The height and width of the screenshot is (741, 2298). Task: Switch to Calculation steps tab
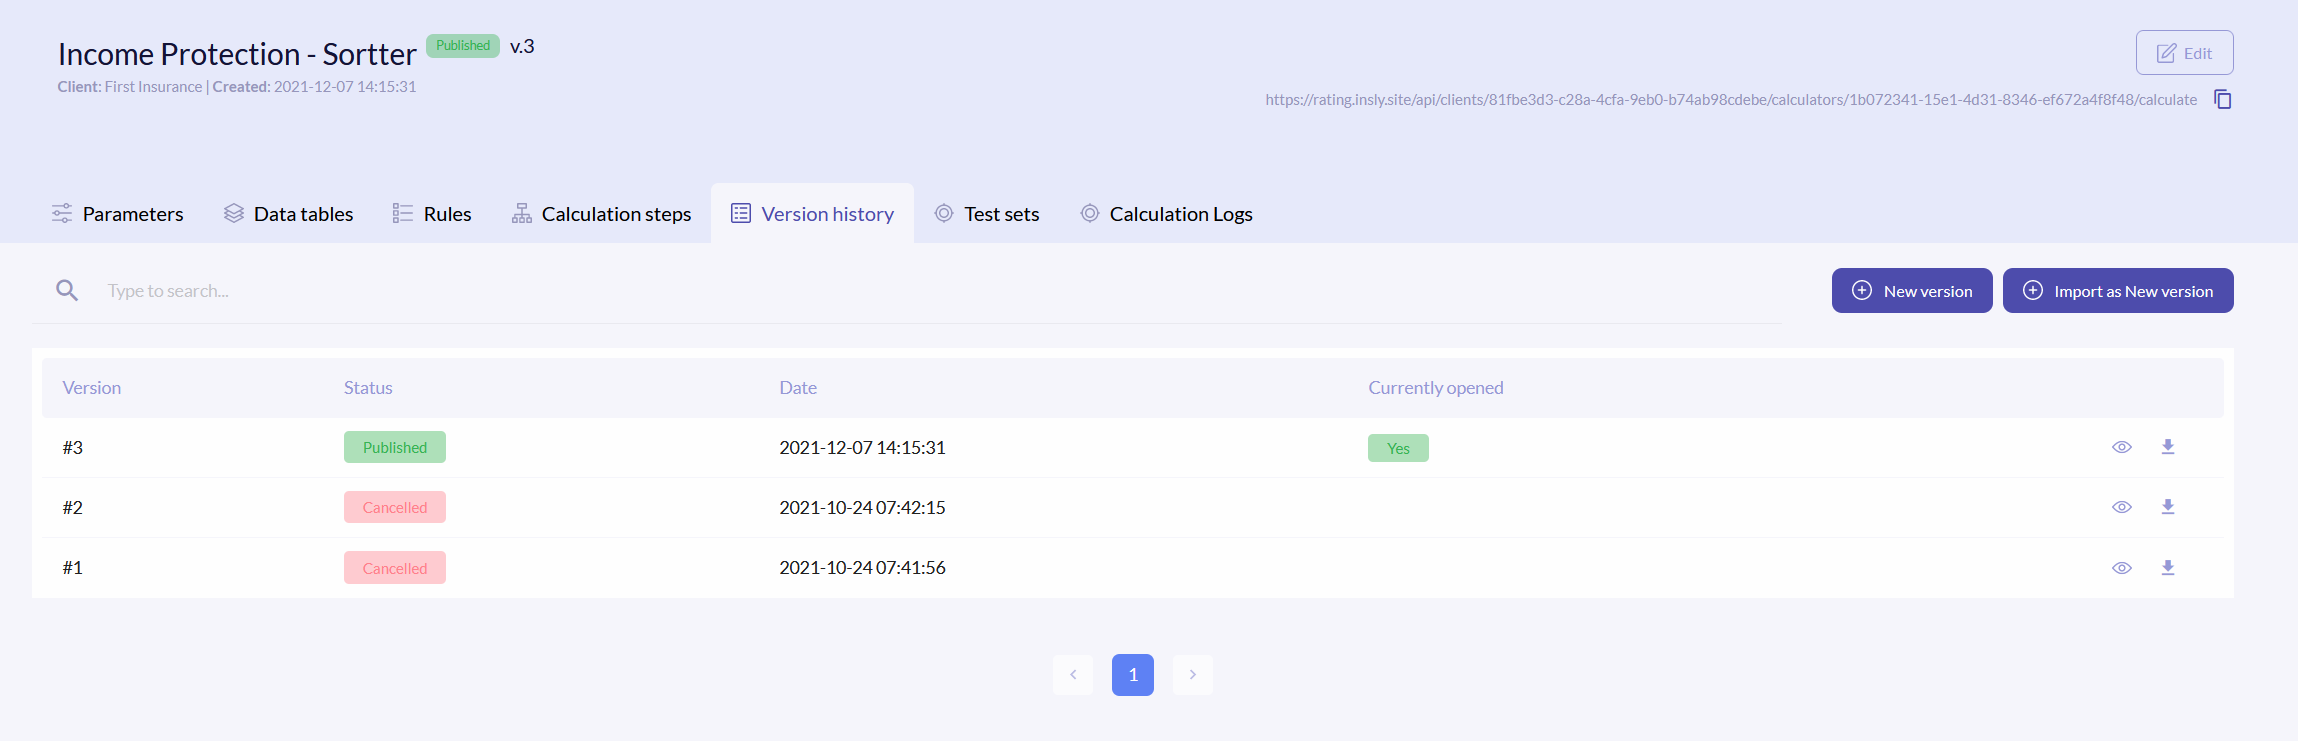pos(602,214)
